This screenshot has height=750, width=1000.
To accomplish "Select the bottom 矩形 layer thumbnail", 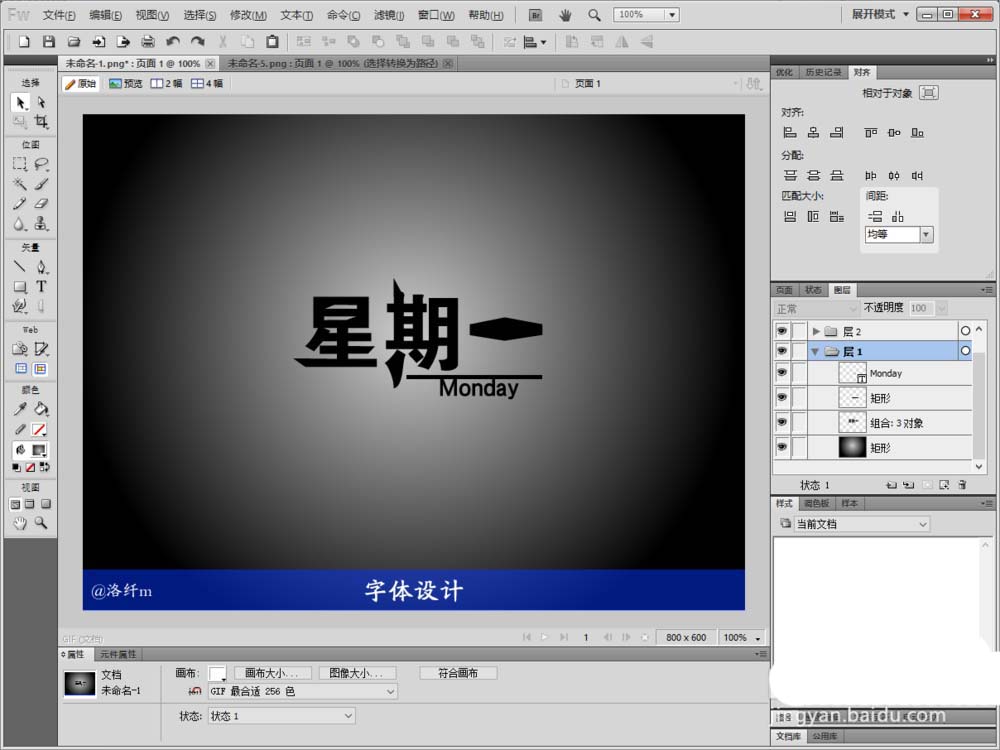I will point(852,447).
